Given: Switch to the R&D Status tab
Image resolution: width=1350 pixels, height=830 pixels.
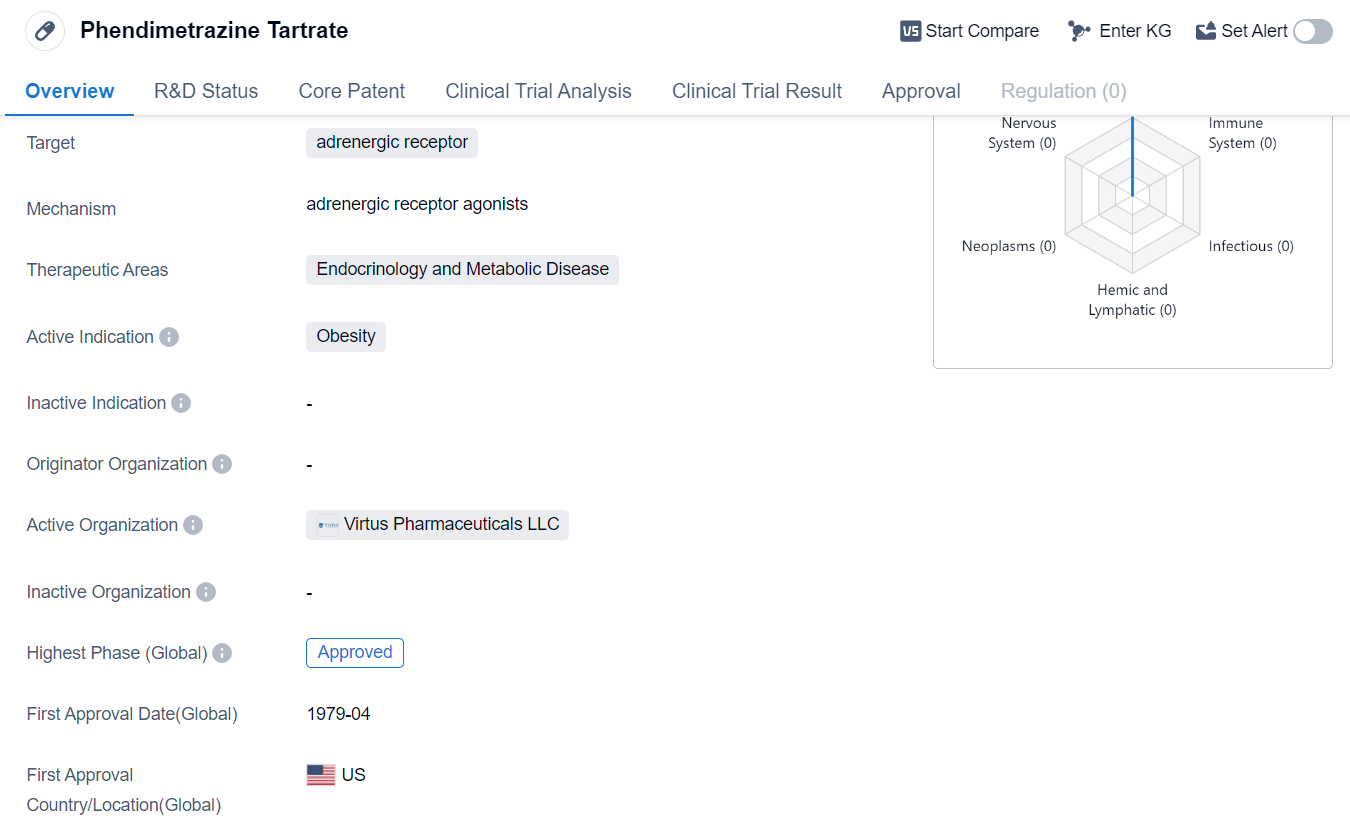Looking at the screenshot, I should click(x=206, y=91).
